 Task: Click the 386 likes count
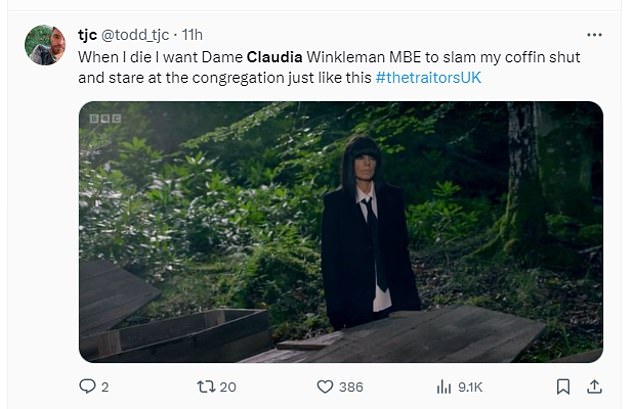(x=351, y=387)
